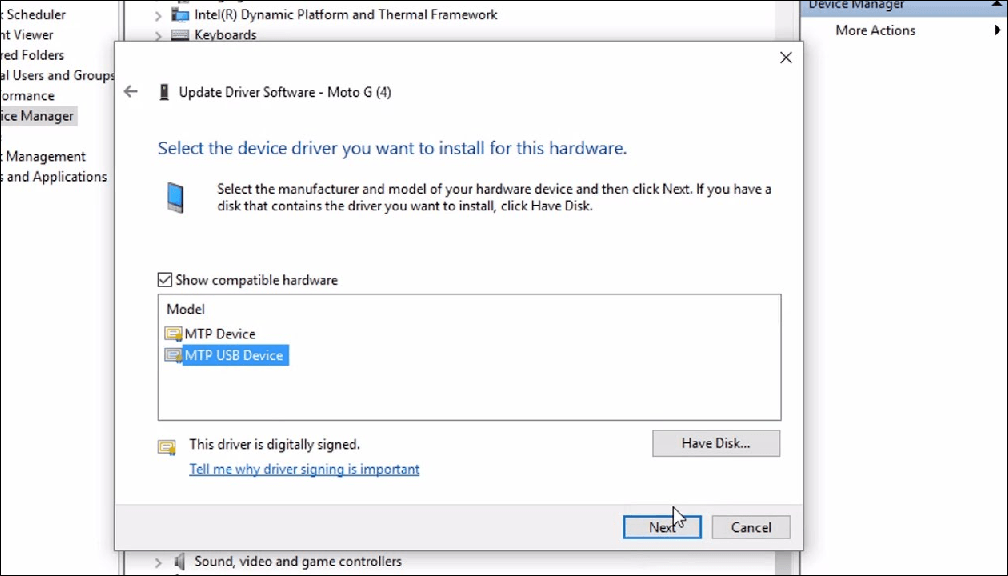Open the More Actions submenu arrow

998,30
